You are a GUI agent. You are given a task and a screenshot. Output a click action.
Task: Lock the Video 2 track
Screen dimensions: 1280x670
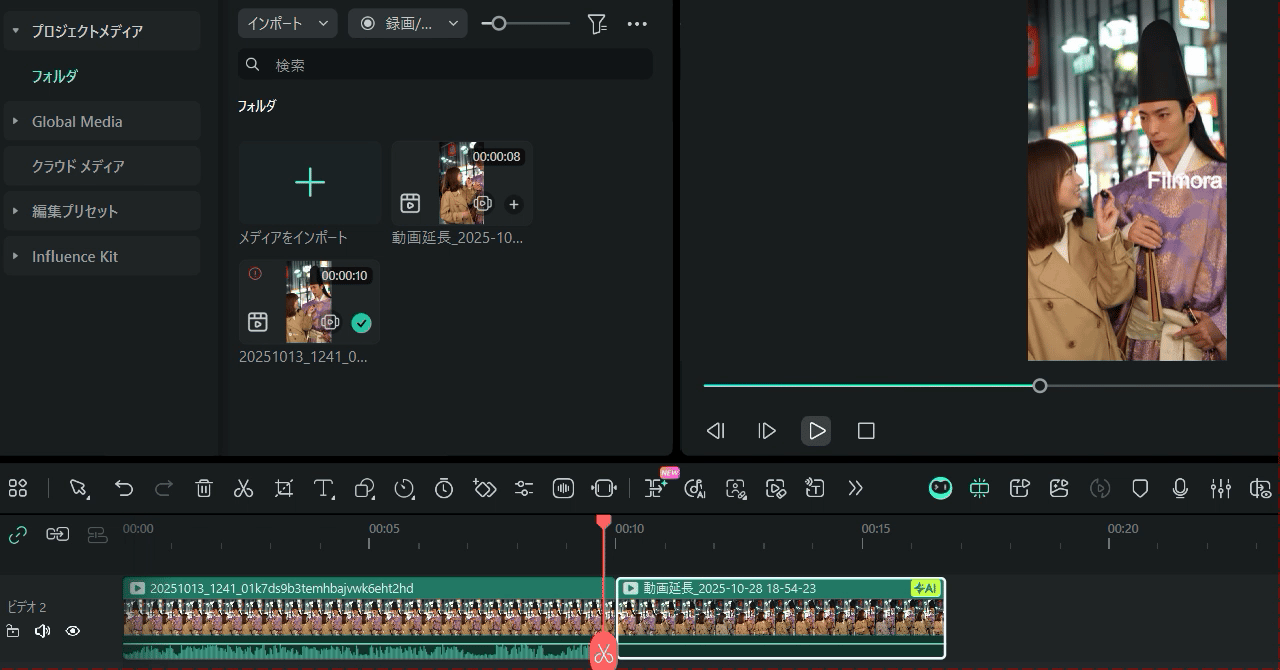pos(14,631)
